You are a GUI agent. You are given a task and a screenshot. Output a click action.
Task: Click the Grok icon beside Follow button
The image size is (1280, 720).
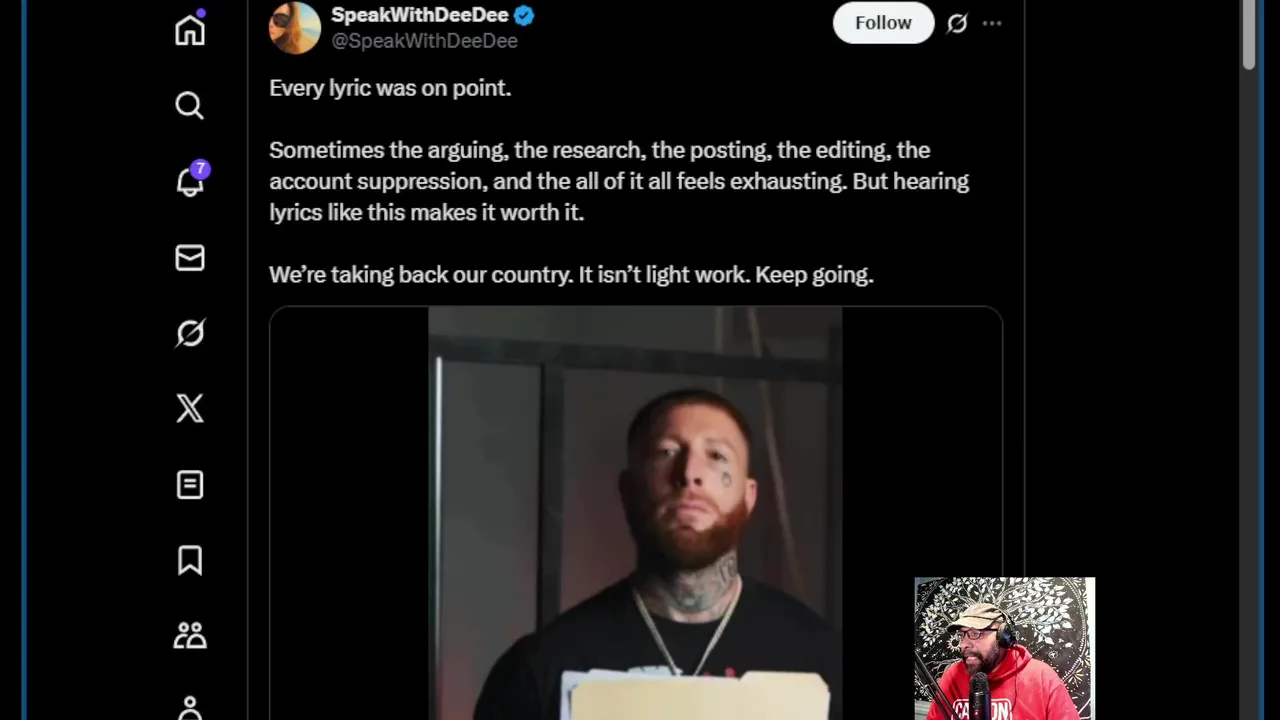point(957,23)
